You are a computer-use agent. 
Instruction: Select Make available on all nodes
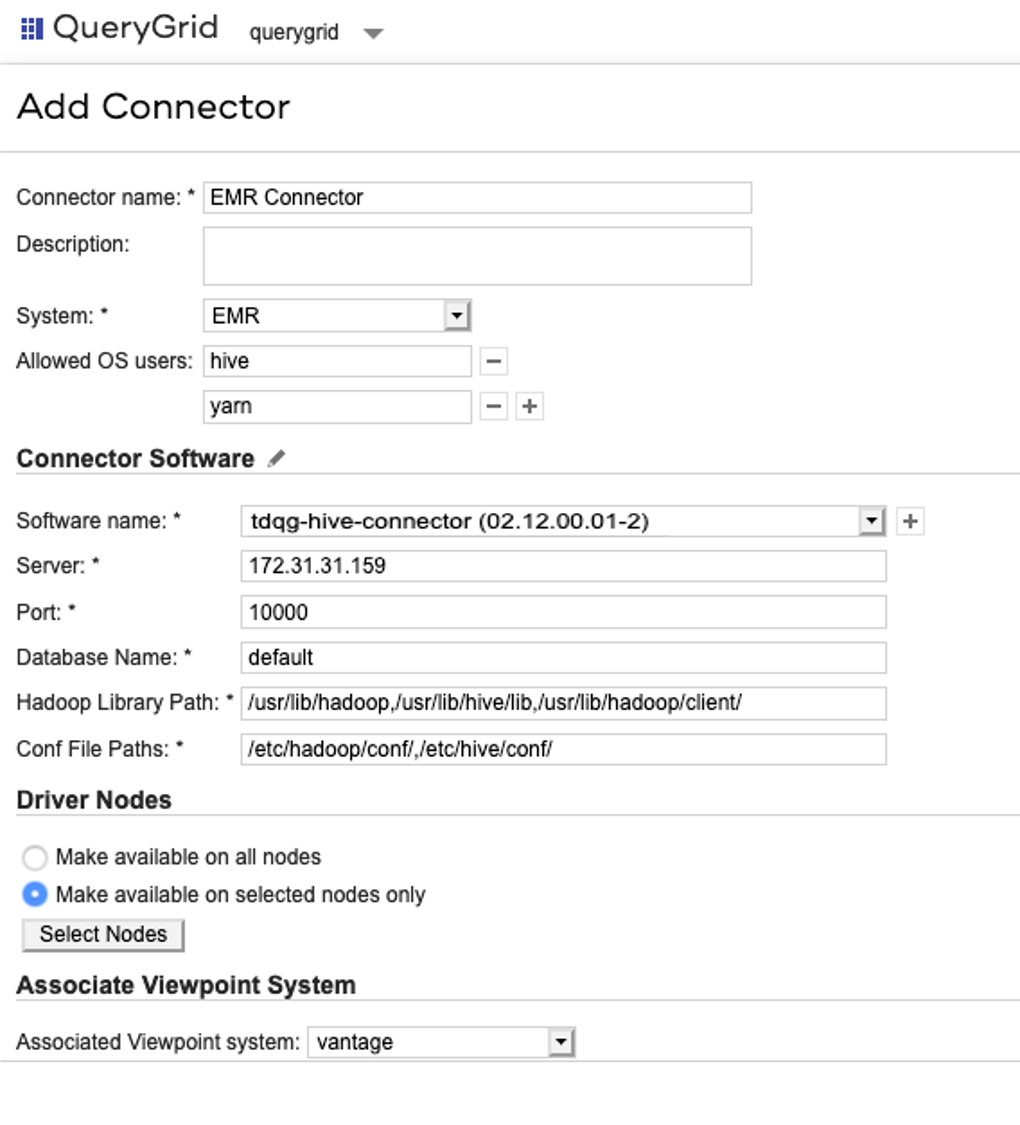[35, 858]
